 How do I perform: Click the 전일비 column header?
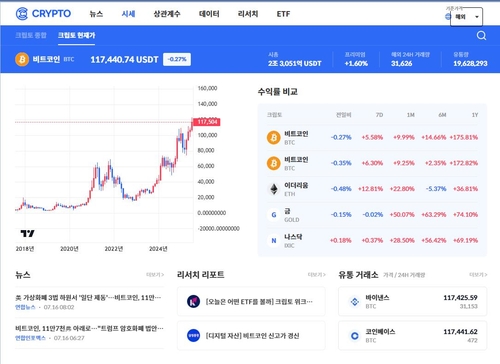coord(344,115)
